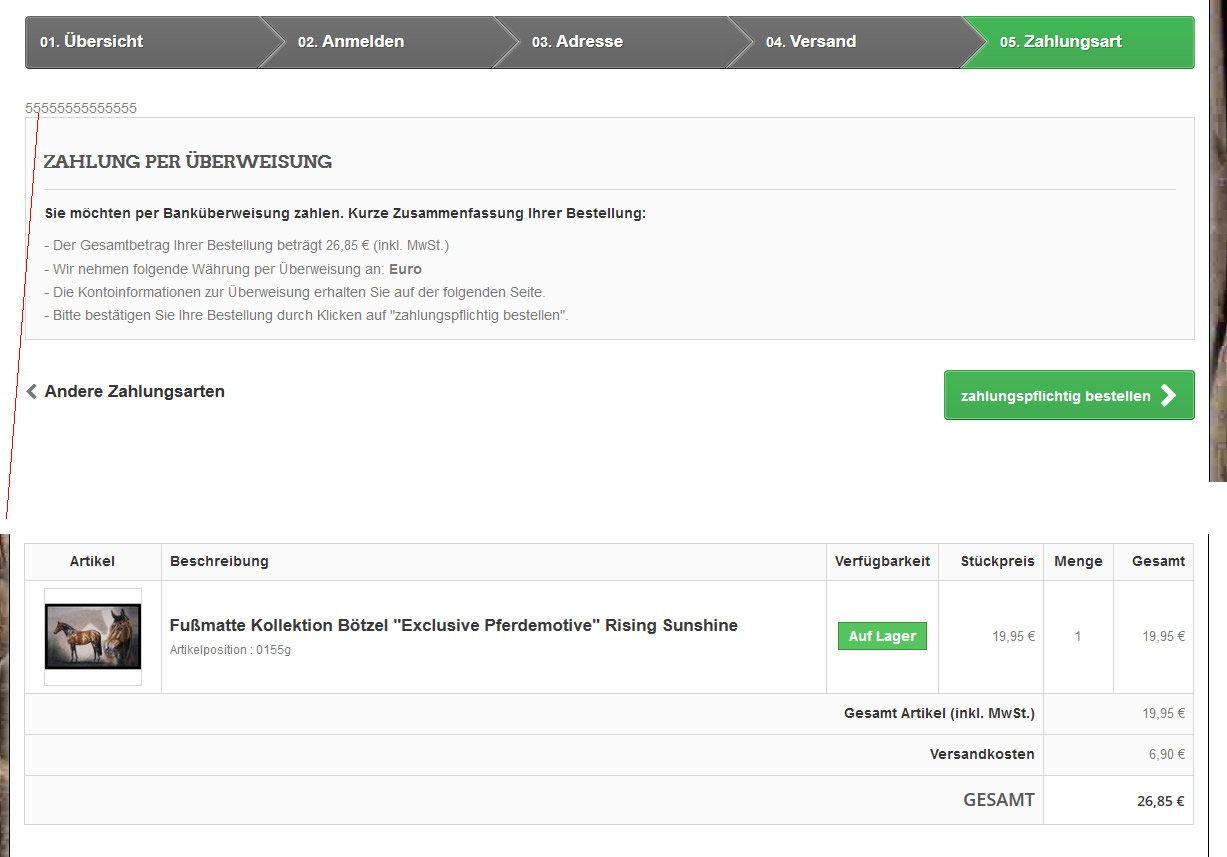Choose Andere Zahlungsarten link
Viewport: 1227px width, 857px height.
[x=134, y=392]
